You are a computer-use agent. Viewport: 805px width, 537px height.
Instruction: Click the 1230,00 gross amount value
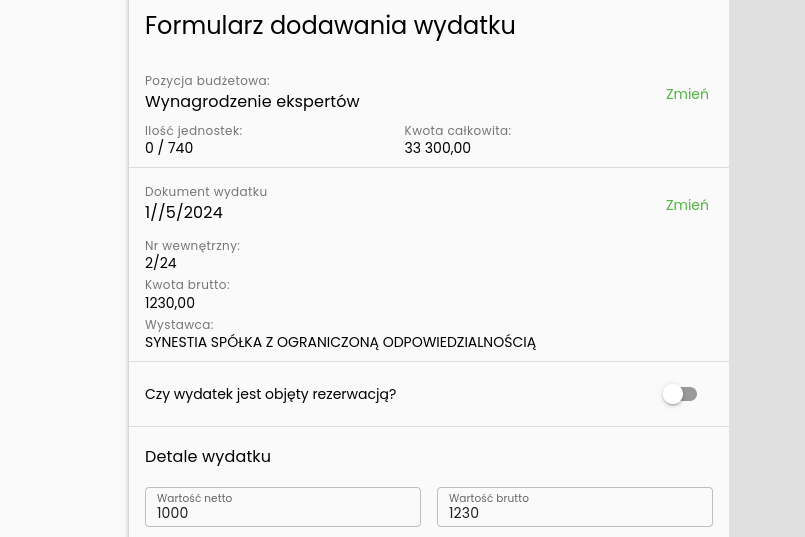click(170, 303)
